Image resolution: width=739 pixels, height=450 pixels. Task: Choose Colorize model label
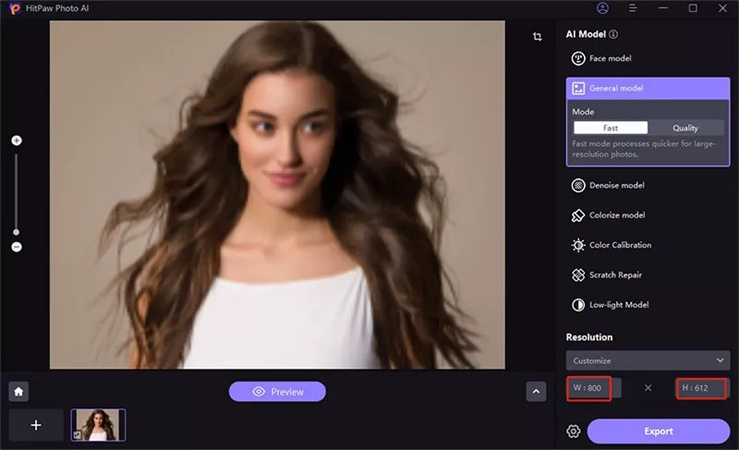pos(617,215)
